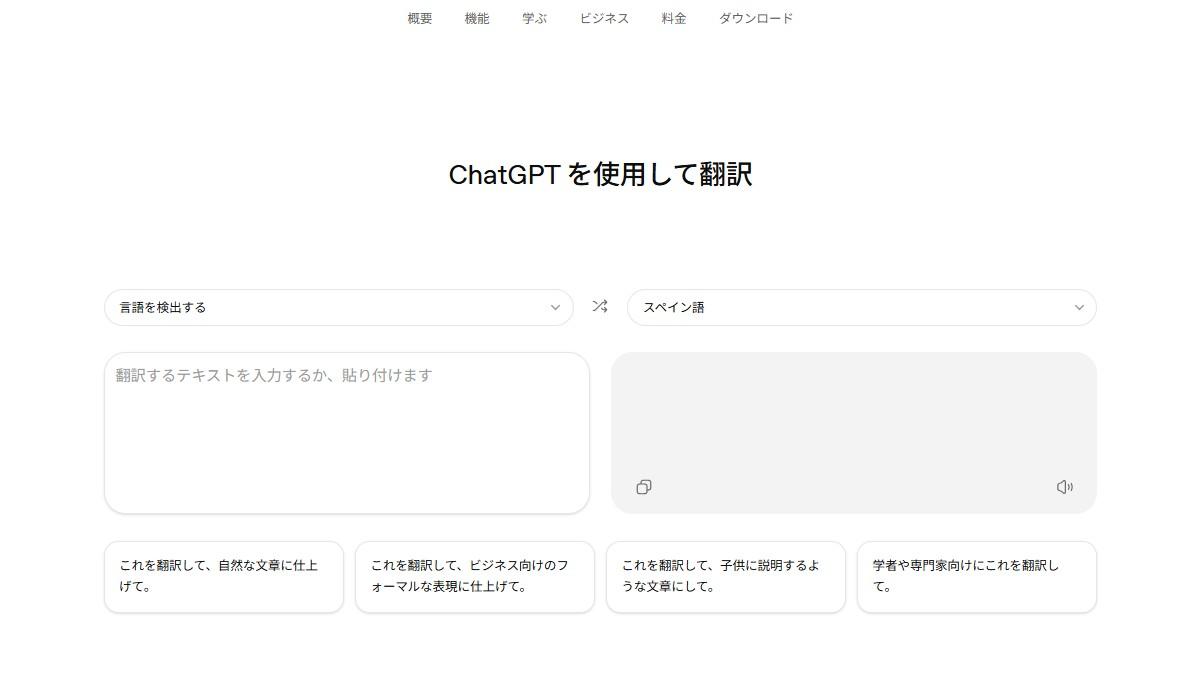Select the 子供に説明するような文章 suggestion
1186x680 pixels.
pos(725,576)
